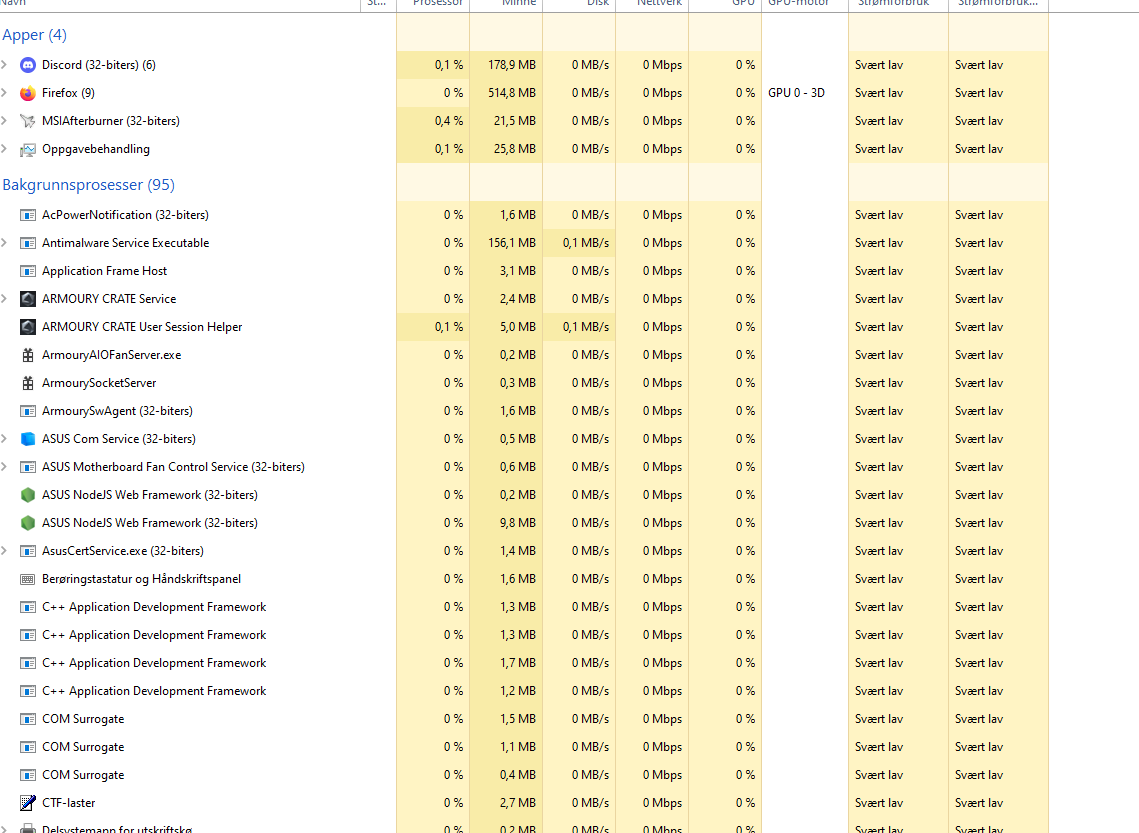Expand the Antimalware Service Executable row
1139x833 pixels.
[x=4, y=243]
